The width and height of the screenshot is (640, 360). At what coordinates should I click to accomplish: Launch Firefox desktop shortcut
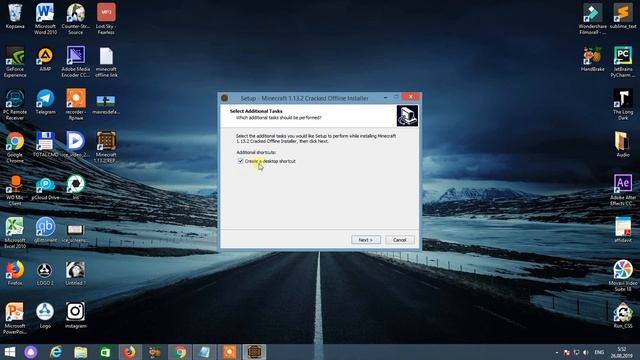coord(15,273)
